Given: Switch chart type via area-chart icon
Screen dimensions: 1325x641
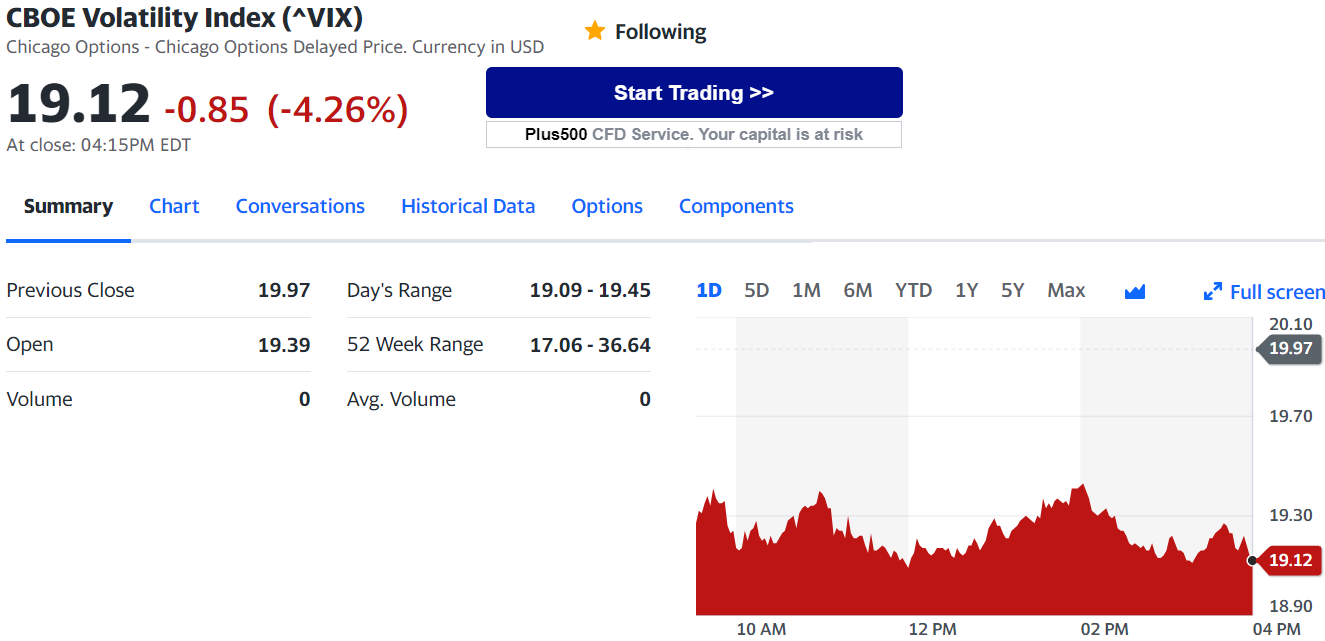Looking at the screenshot, I should coord(1134,291).
